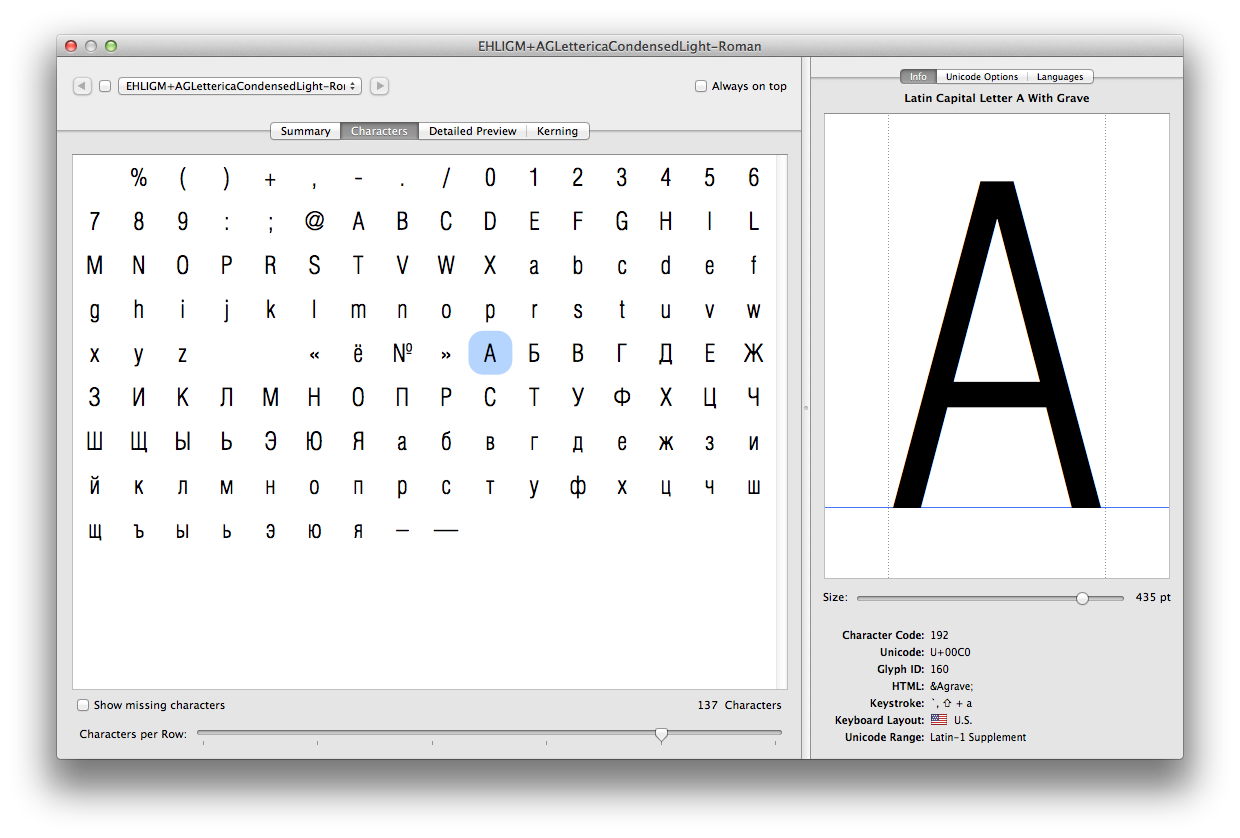
Task: Switch to the Characters tab
Action: tap(379, 131)
